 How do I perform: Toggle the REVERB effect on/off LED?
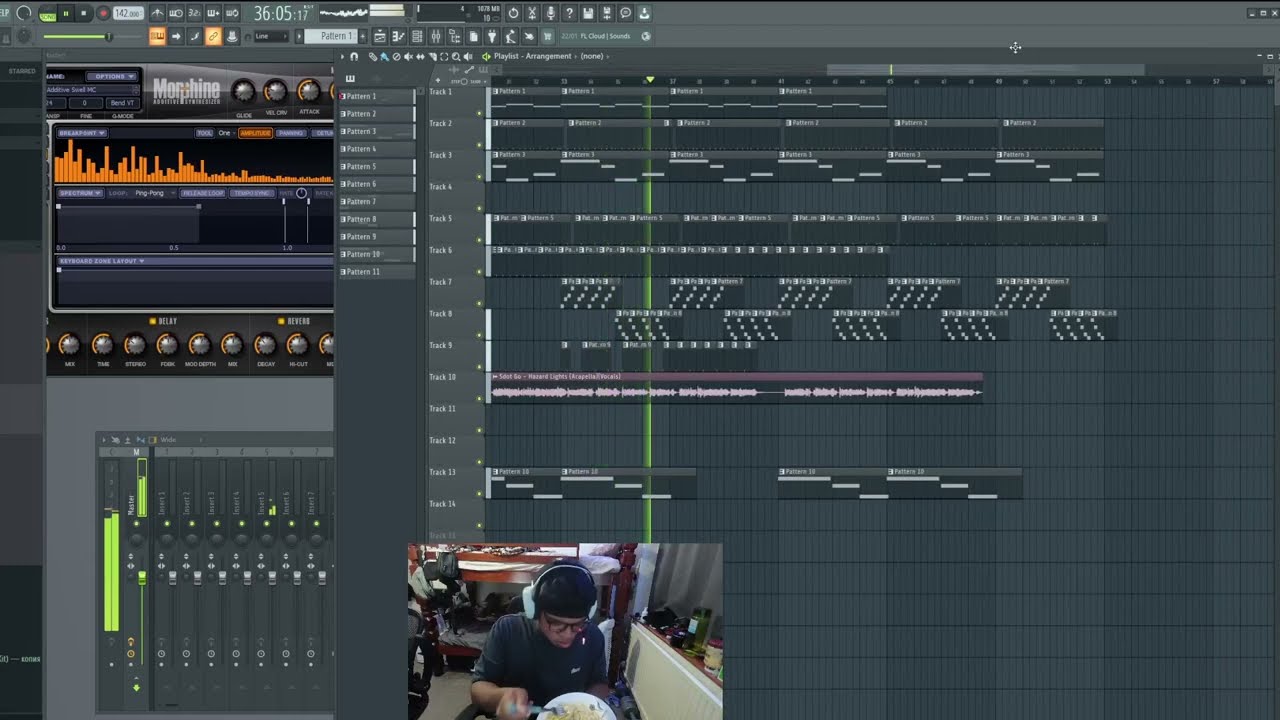point(282,321)
